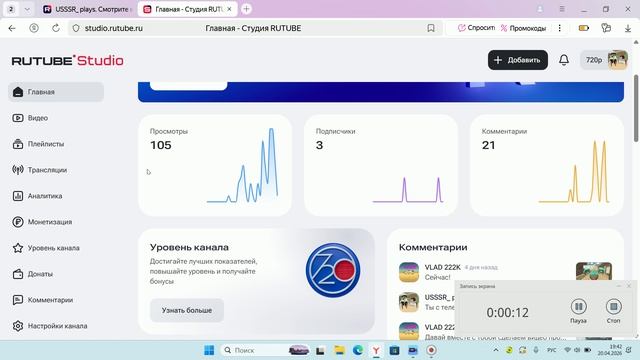Open the Монетизация ruble icon
Viewport: 640px width, 360px height.
tap(18, 222)
